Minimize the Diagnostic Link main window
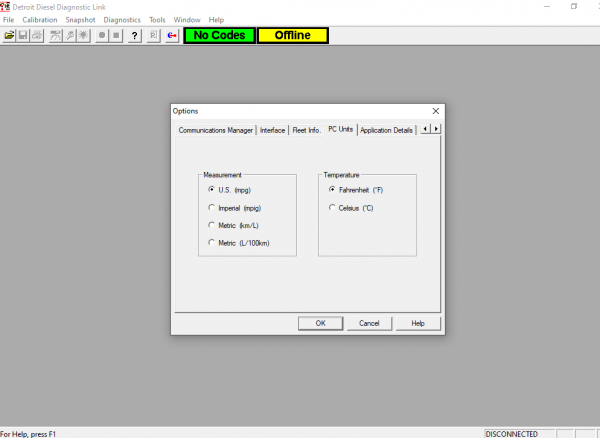This screenshot has width=600, height=438. [x=547, y=7]
